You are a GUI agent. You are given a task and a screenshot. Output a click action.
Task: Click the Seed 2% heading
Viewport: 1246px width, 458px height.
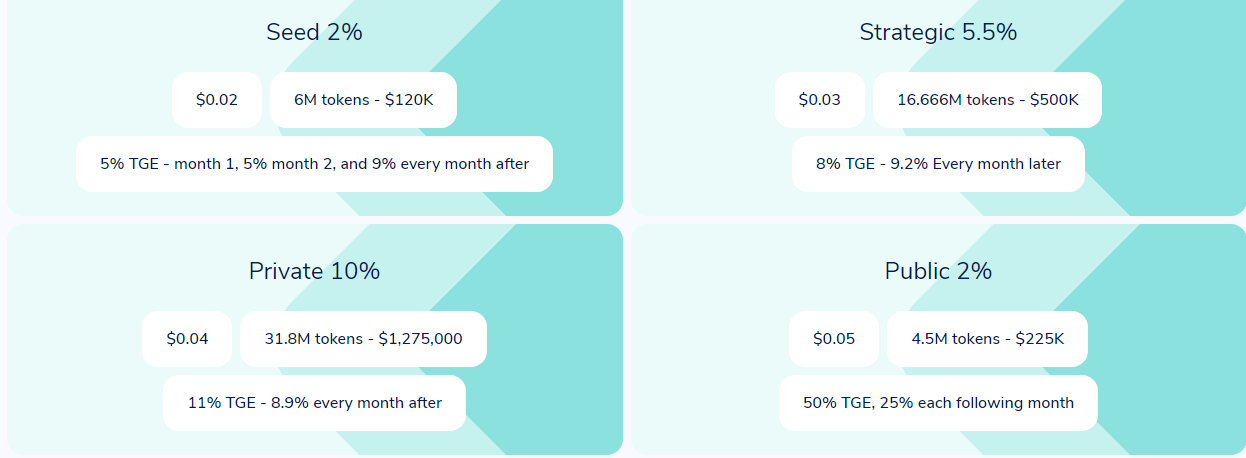tap(314, 32)
